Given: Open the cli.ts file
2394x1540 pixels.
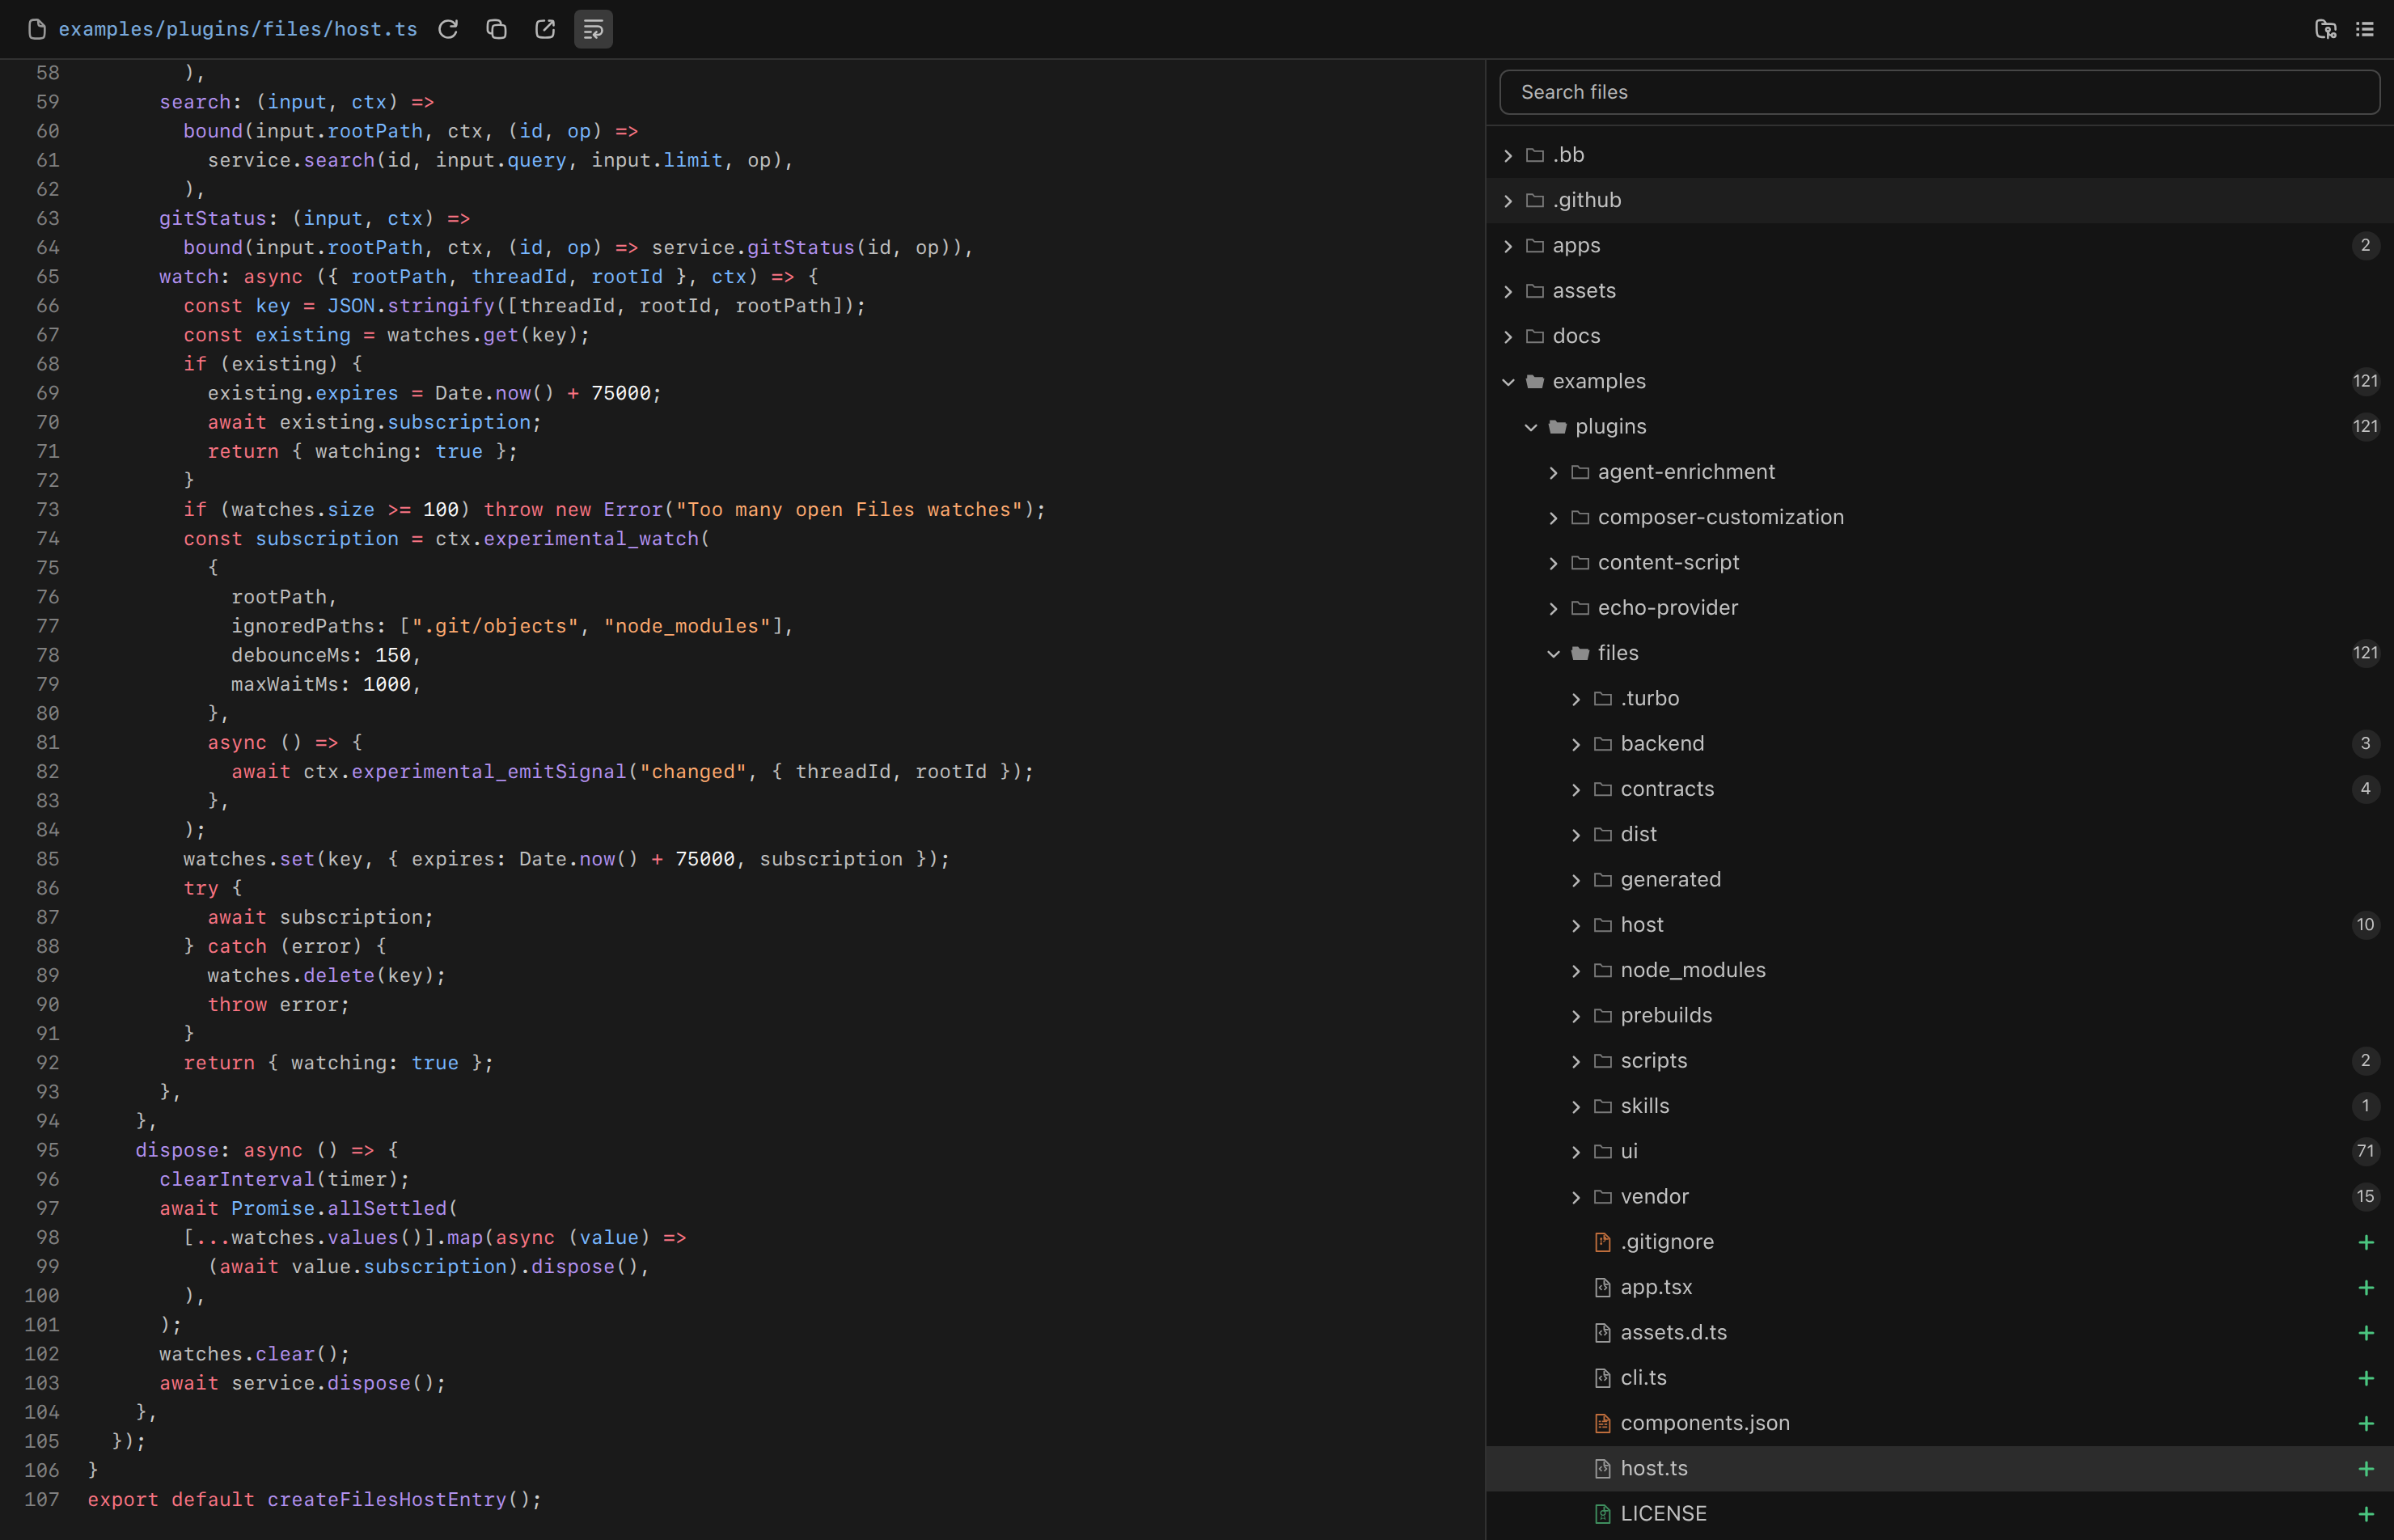Looking at the screenshot, I should 1940,1378.
